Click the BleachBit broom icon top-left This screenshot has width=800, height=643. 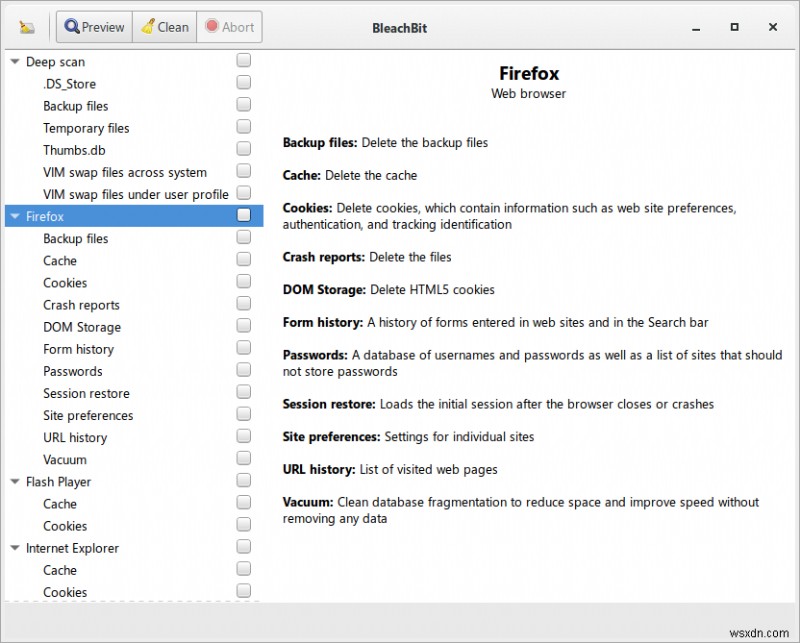pos(26,27)
